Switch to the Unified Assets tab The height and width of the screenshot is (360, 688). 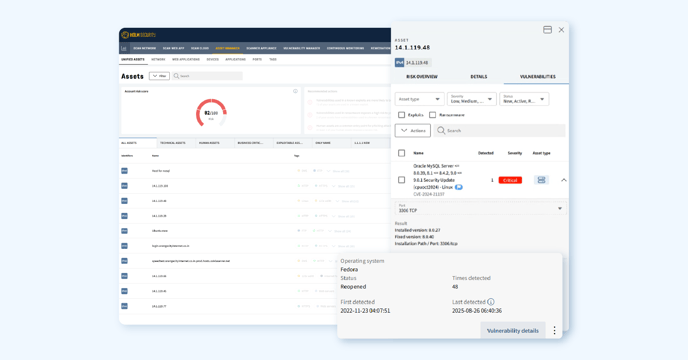click(x=133, y=59)
